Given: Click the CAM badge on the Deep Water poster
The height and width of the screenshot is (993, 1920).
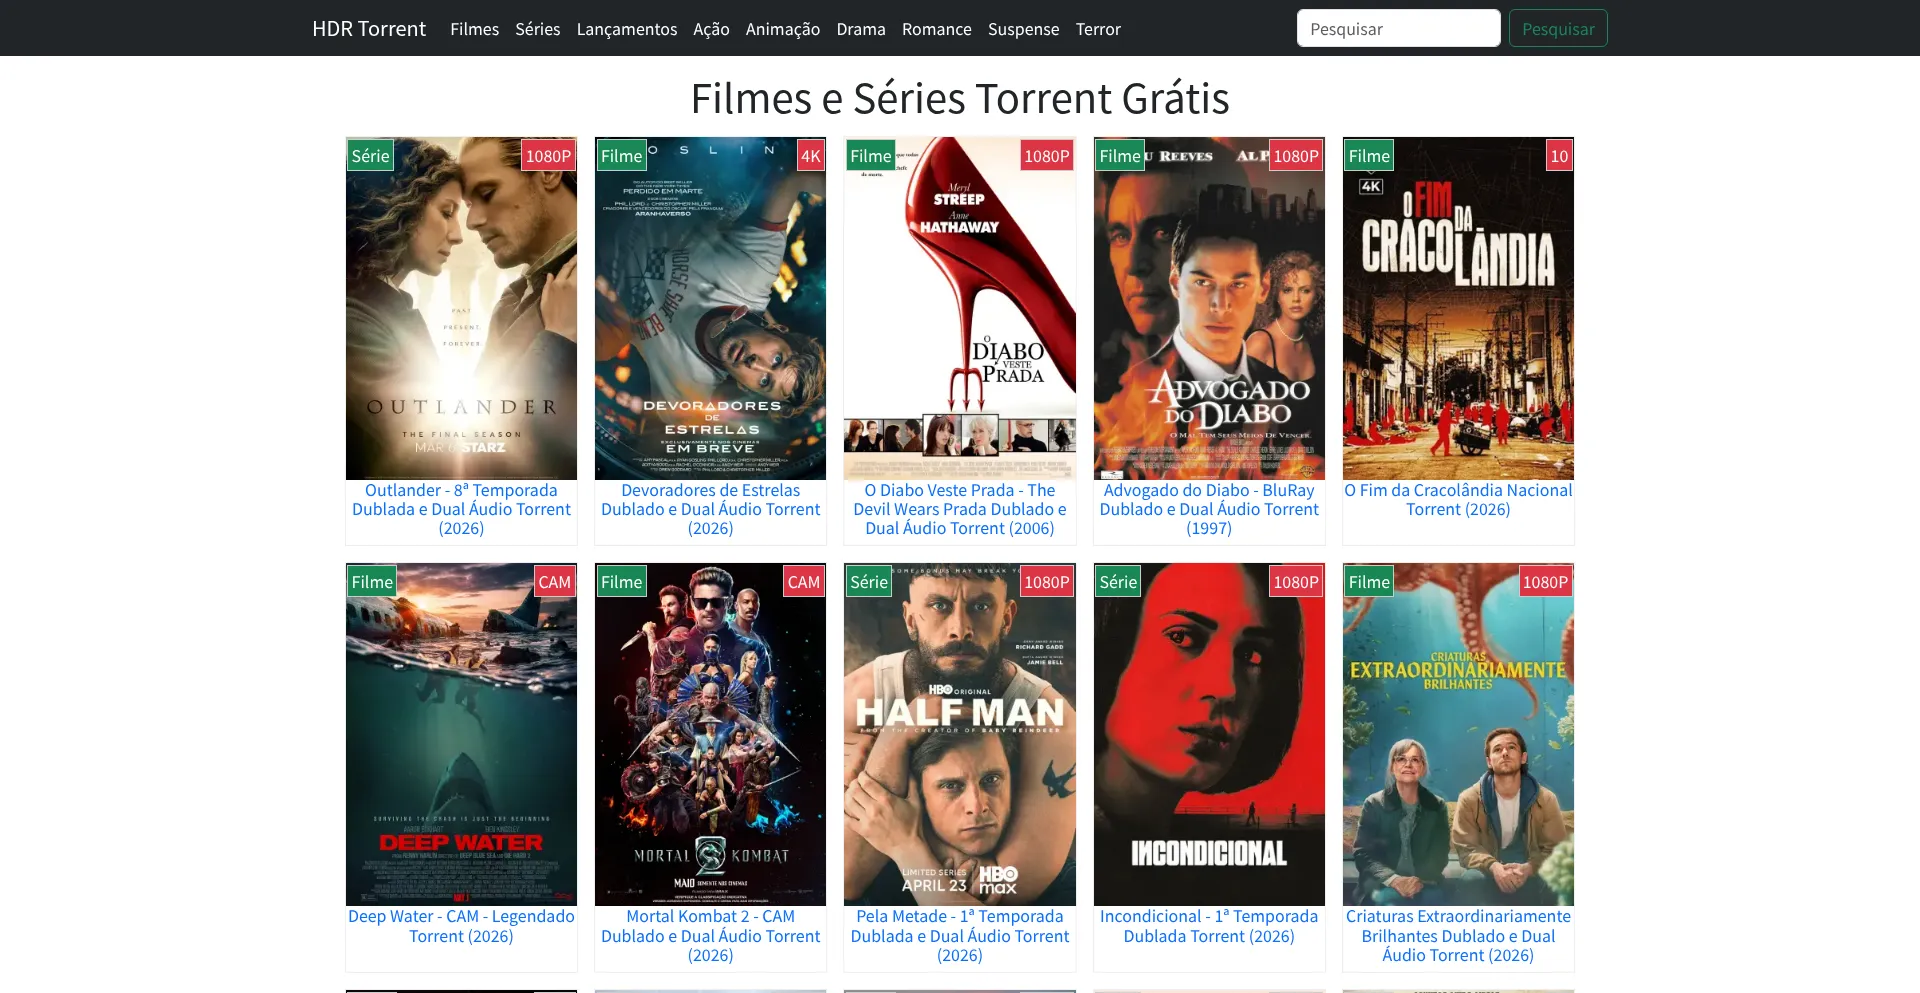Looking at the screenshot, I should point(555,582).
